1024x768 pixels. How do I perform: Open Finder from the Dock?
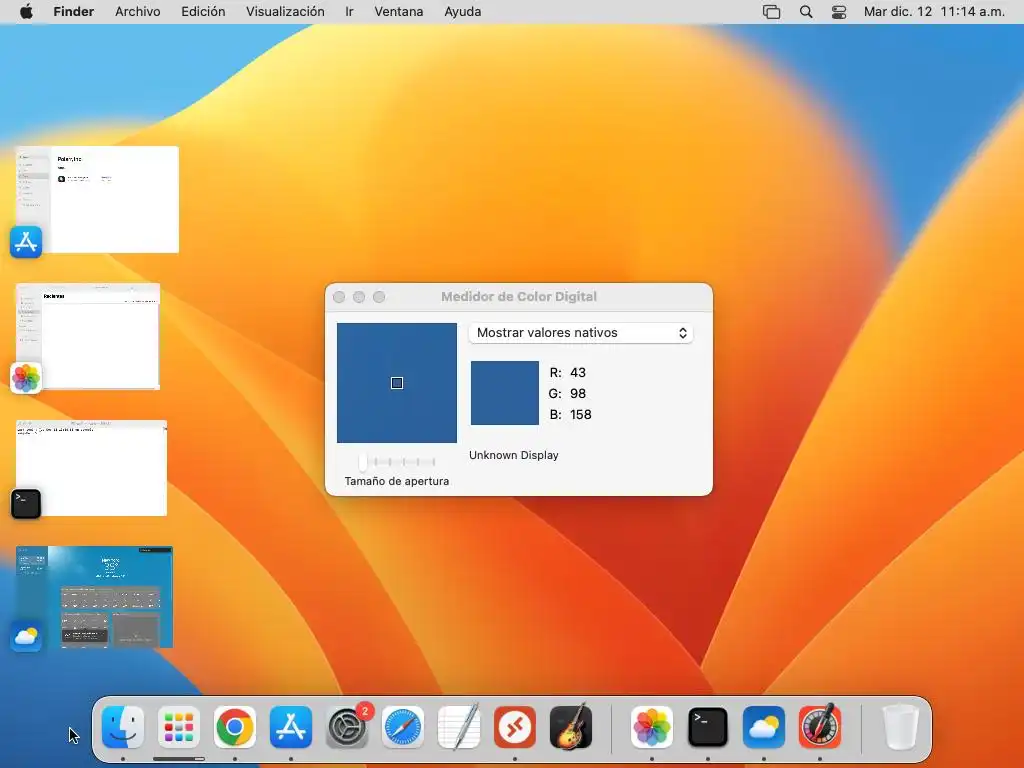click(x=123, y=727)
